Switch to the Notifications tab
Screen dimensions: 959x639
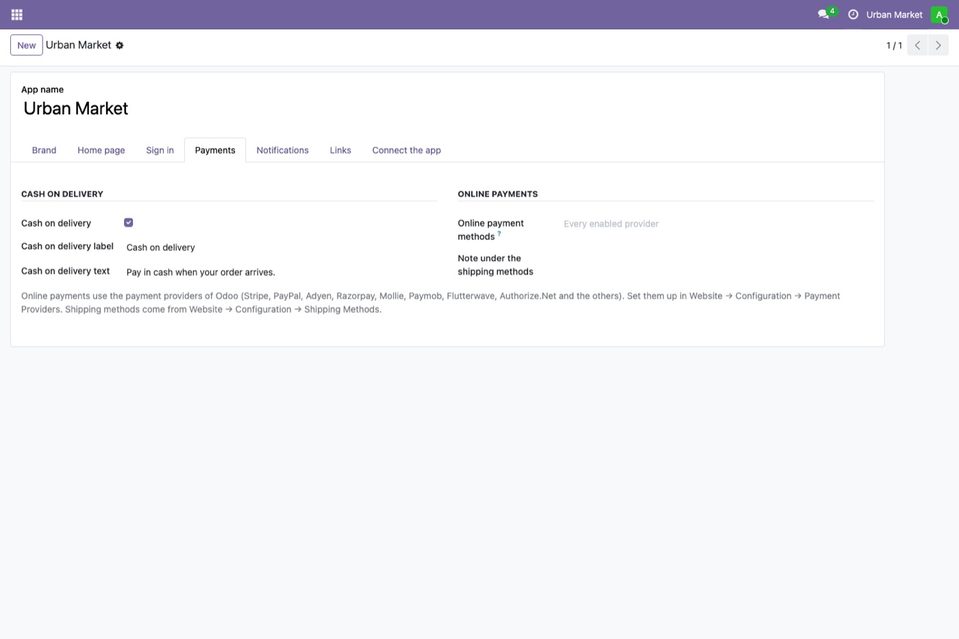[x=283, y=150]
